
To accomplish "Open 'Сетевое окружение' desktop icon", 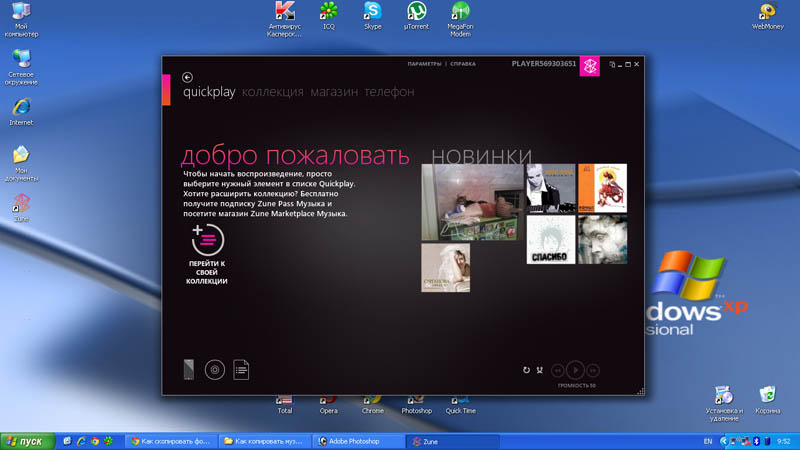I will tap(21, 67).
